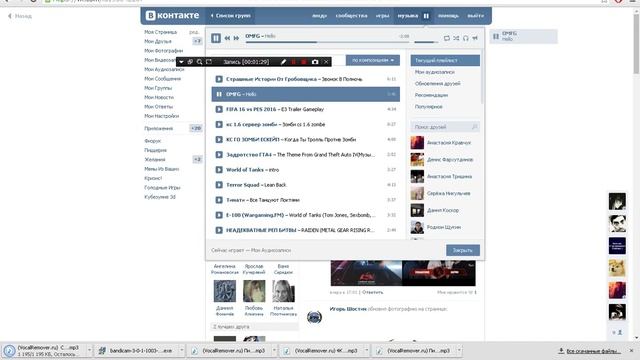Close the browser downloads bar
Viewport: 640px width, 360px height.
click(x=631, y=351)
